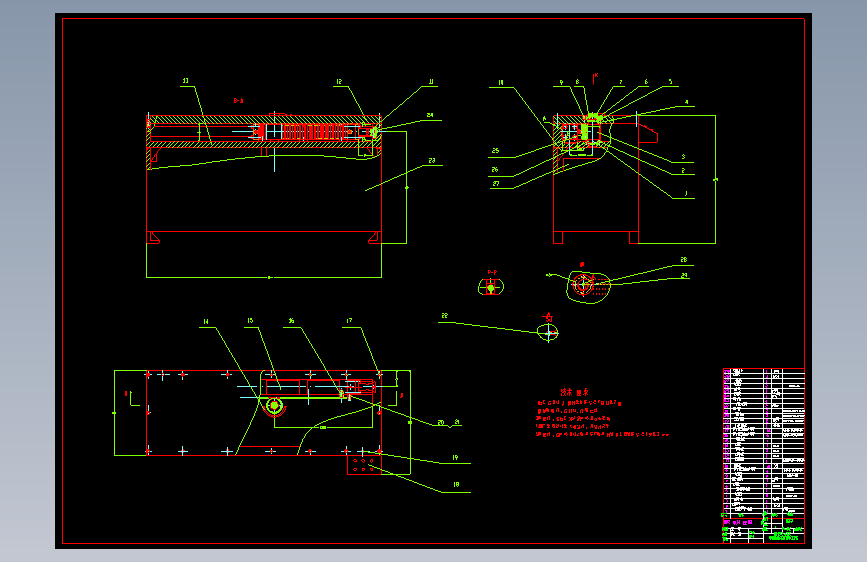Screen dimensions: 867x562
Task: Click the title block parts list table
Action: (x=764, y=455)
